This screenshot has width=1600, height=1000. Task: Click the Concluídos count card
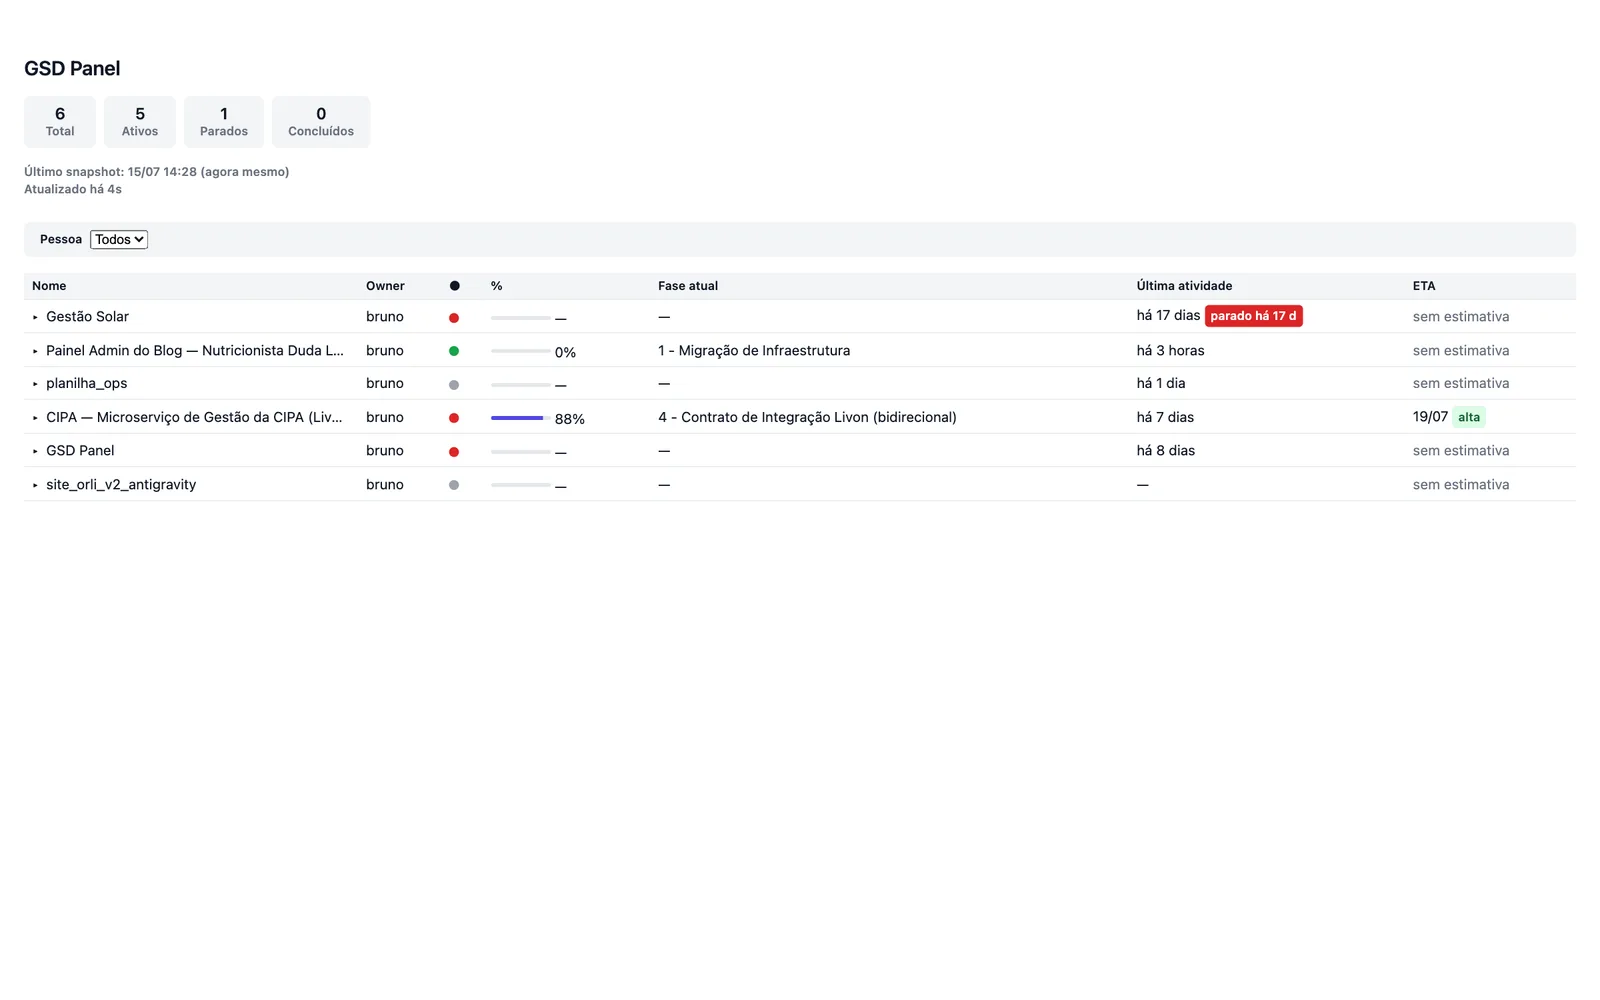[321, 122]
